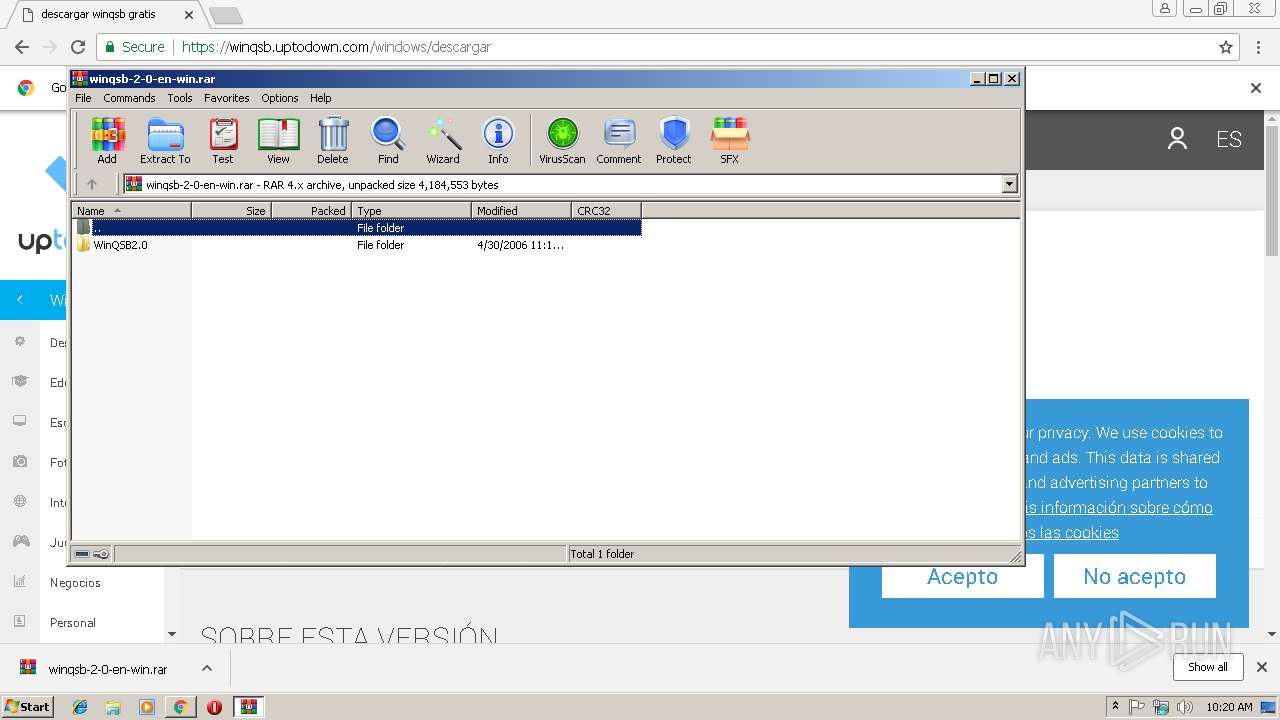
Task: Open the Comment tool
Action: point(619,140)
